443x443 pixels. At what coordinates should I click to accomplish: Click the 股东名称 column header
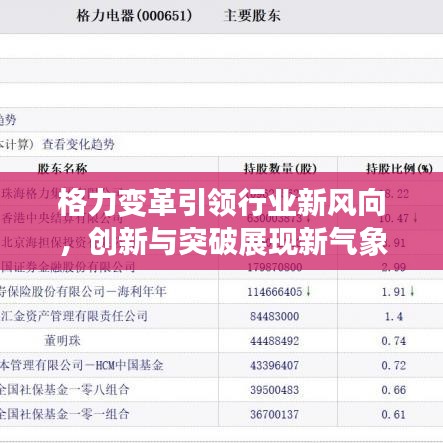pyautogui.click(x=62, y=168)
